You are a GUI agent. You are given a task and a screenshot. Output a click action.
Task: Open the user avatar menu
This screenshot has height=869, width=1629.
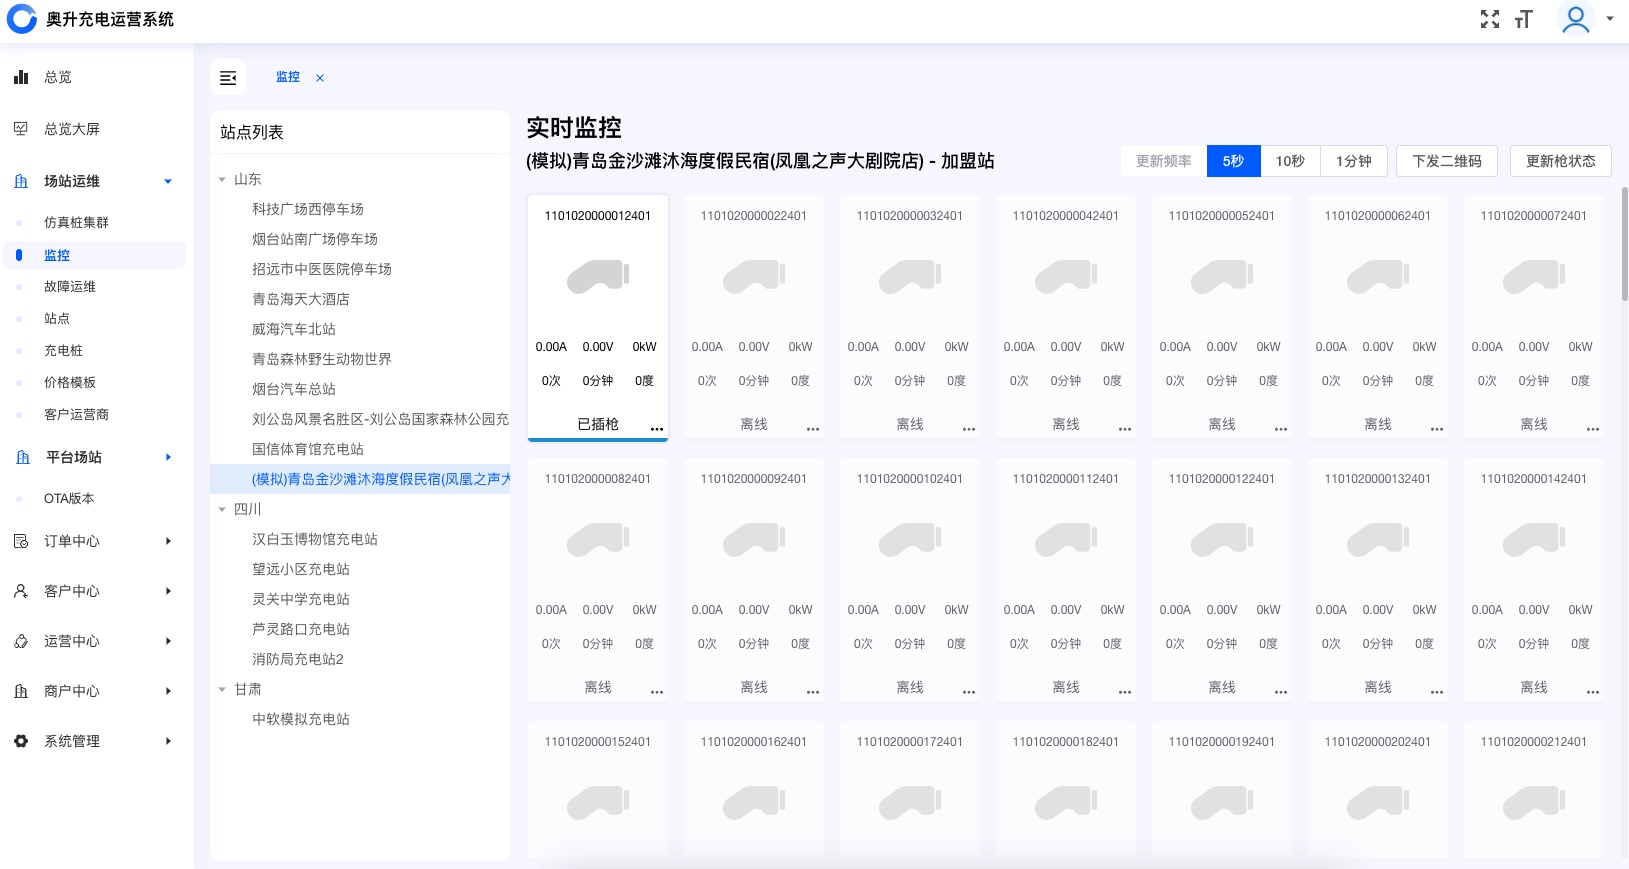coord(1576,19)
